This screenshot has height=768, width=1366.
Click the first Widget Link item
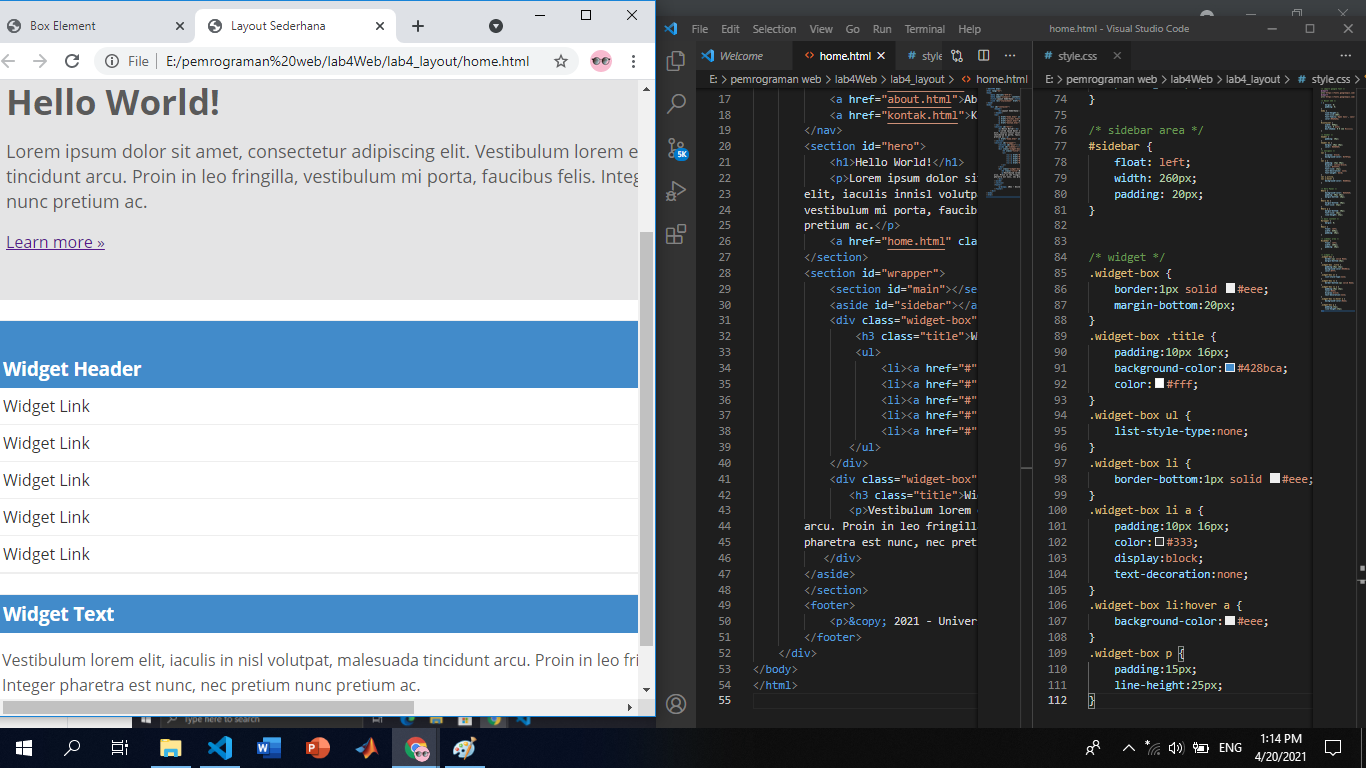pos(46,405)
